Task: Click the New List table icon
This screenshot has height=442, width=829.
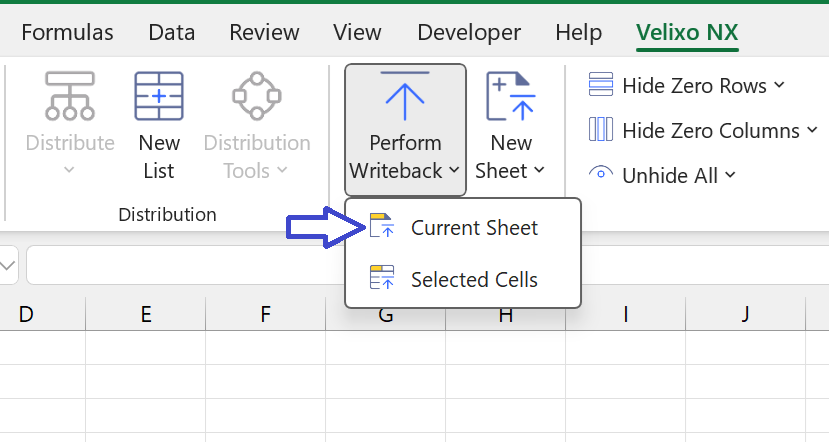Action: point(159,96)
